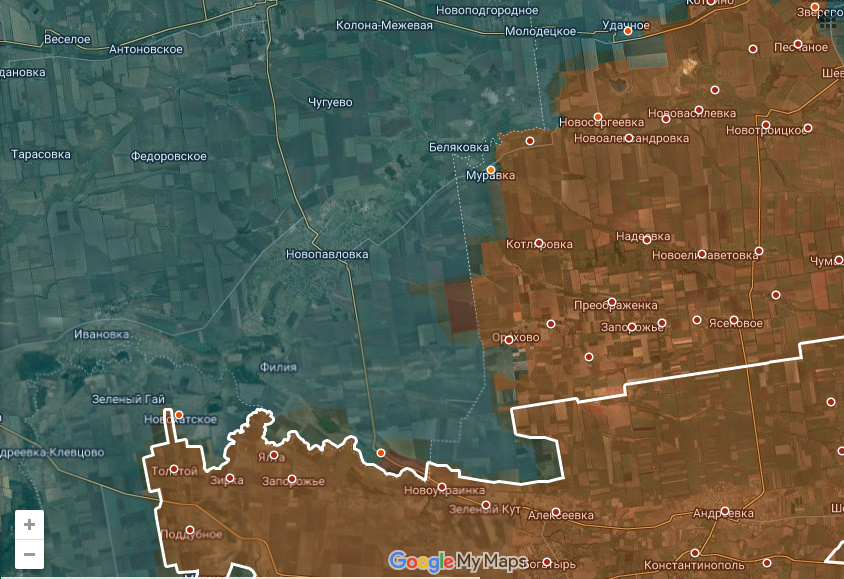
Task: Select the marker at Новоалександровка
Action: point(629,138)
